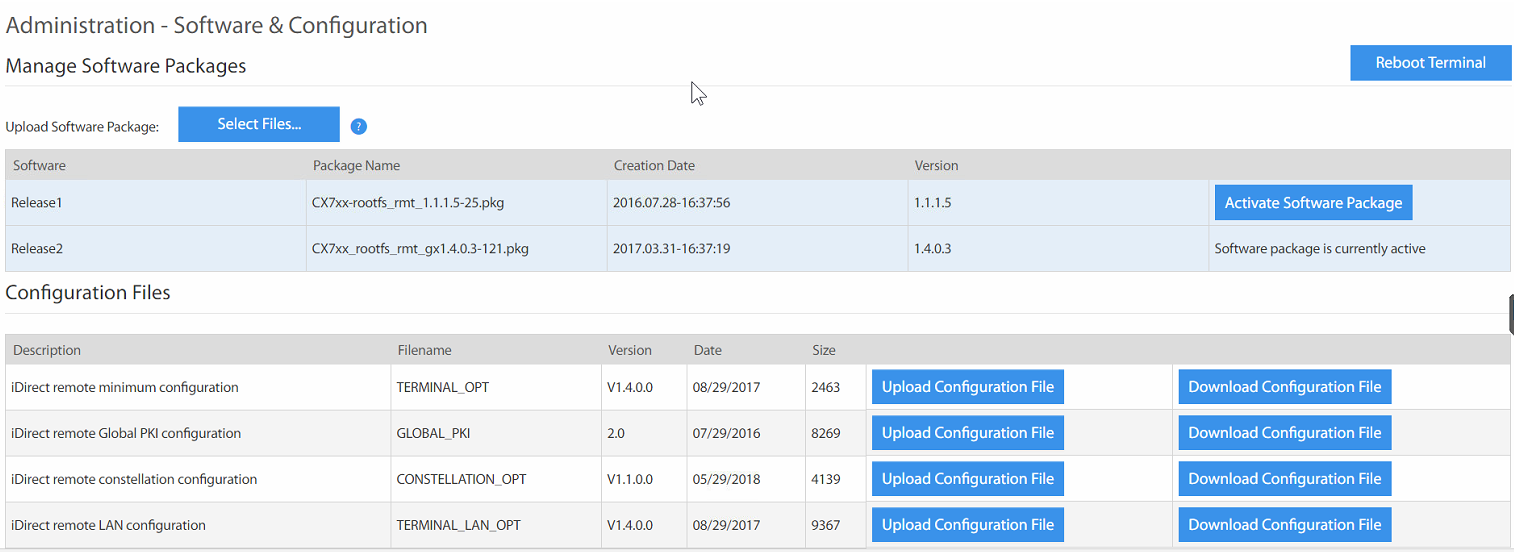Viewport: 1514px width, 552px height.
Task: Open the Select Files upload button
Action: (259, 124)
